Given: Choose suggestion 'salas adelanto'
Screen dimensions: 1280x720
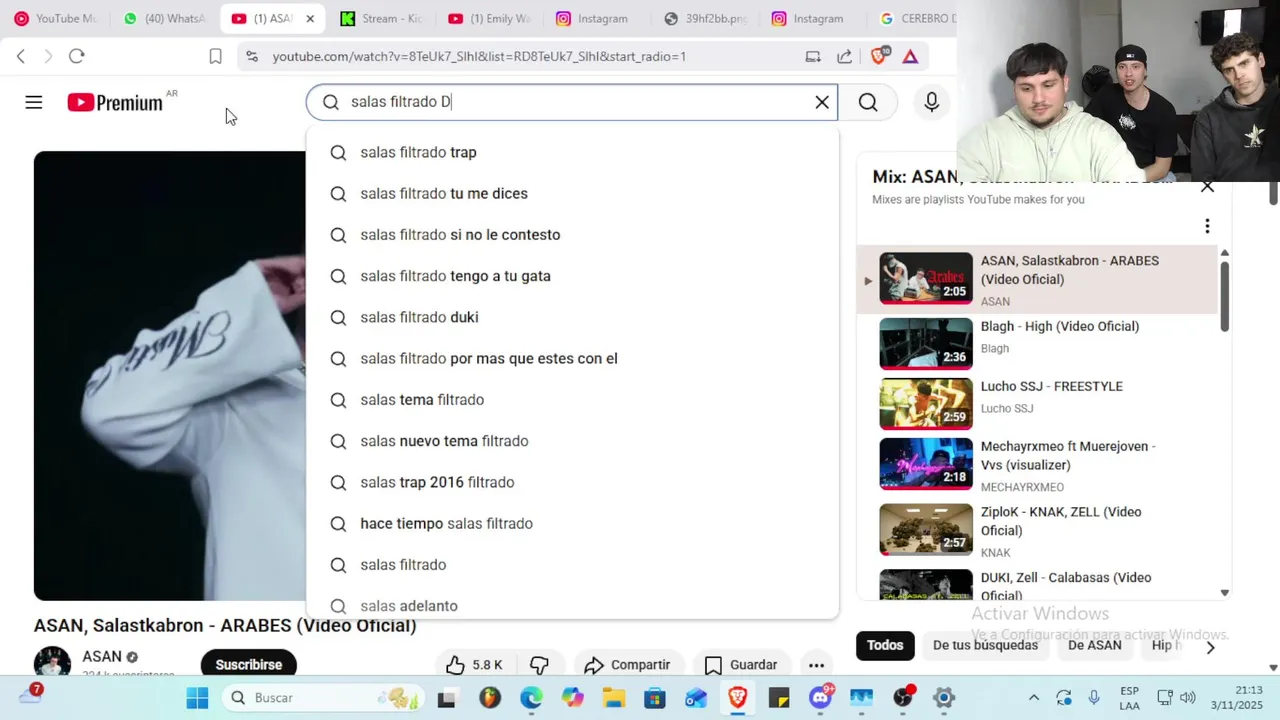Looking at the screenshot, I should (x=572, y=606).
